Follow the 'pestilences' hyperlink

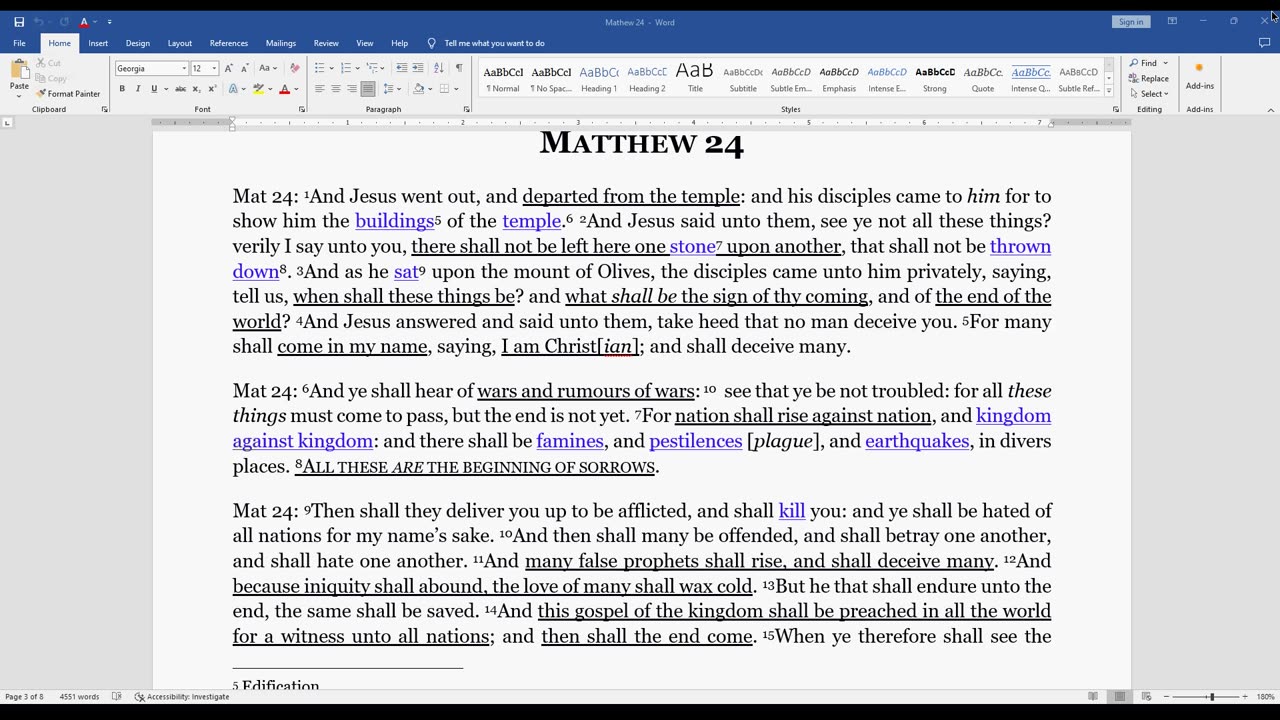click(695, 441)
